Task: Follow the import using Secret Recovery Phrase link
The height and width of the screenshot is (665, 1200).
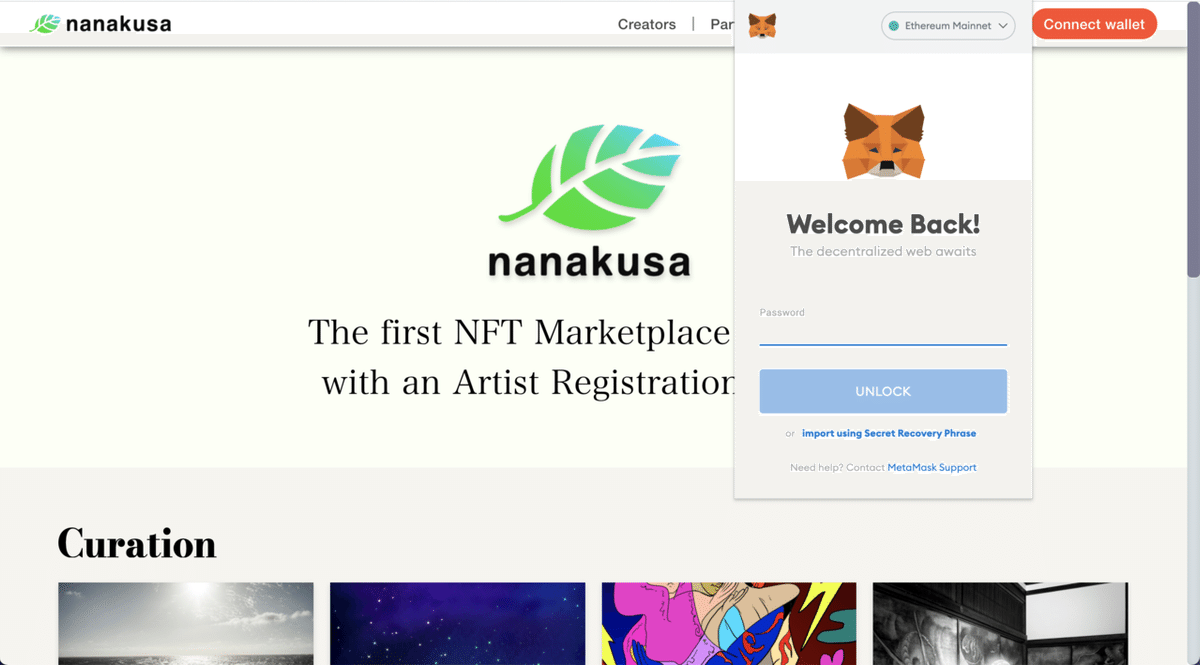Action: tap(888, 433)
